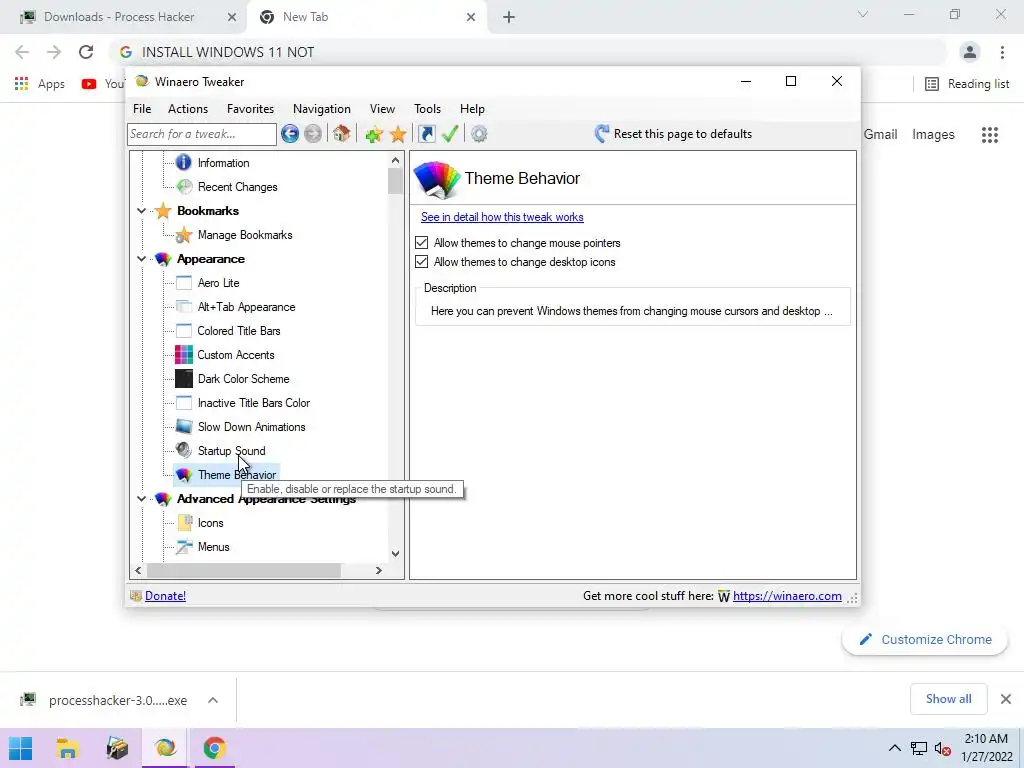Collapse the Appearance tree node

tap(142, 259)
